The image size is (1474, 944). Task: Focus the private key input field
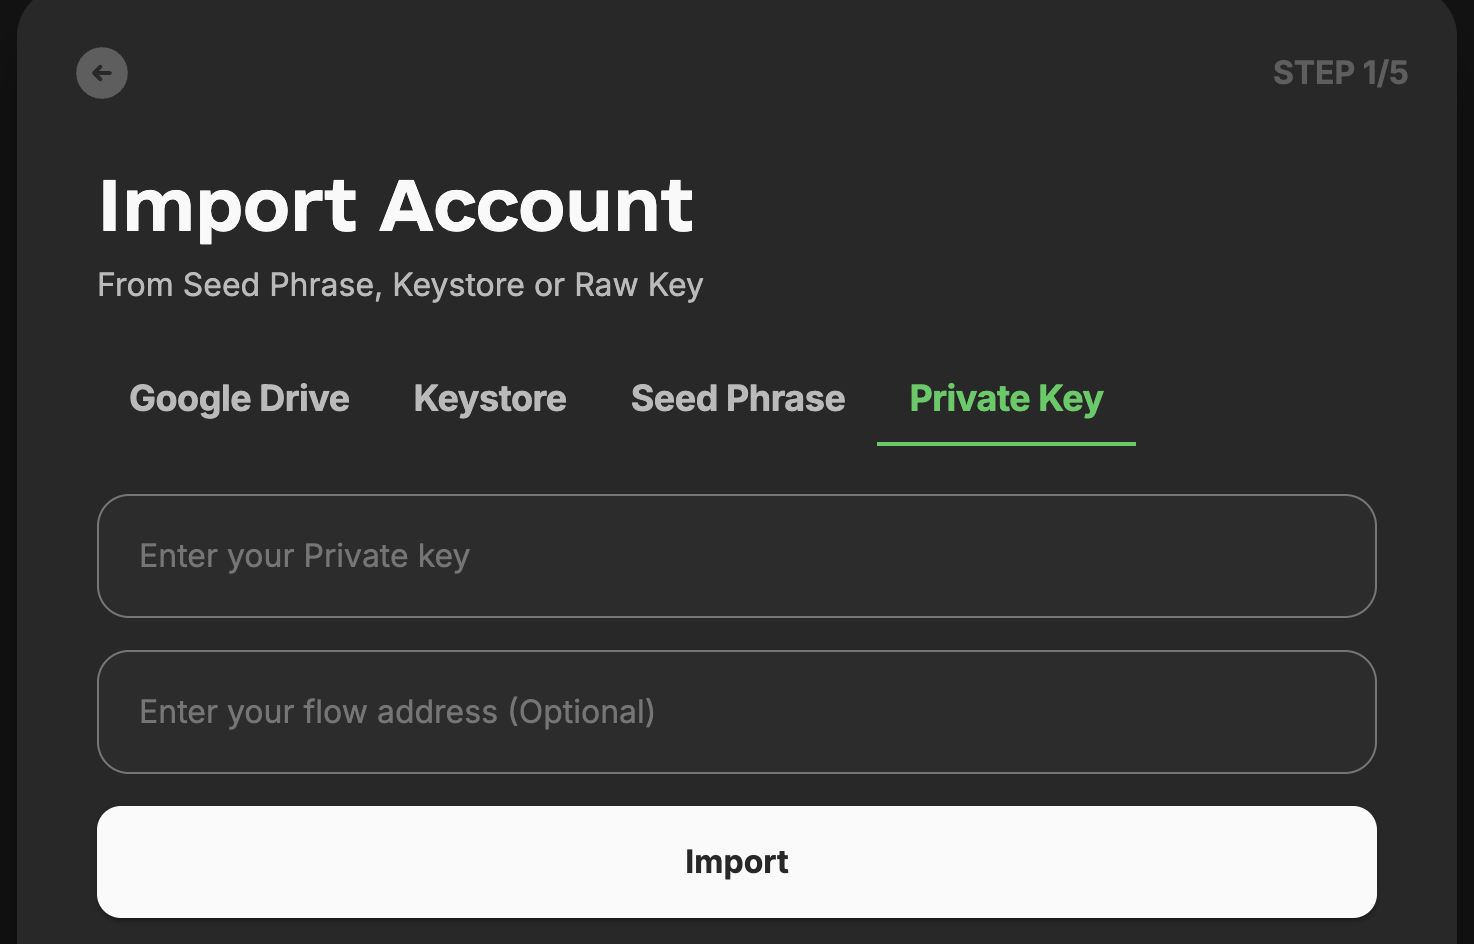pos(736,556)
